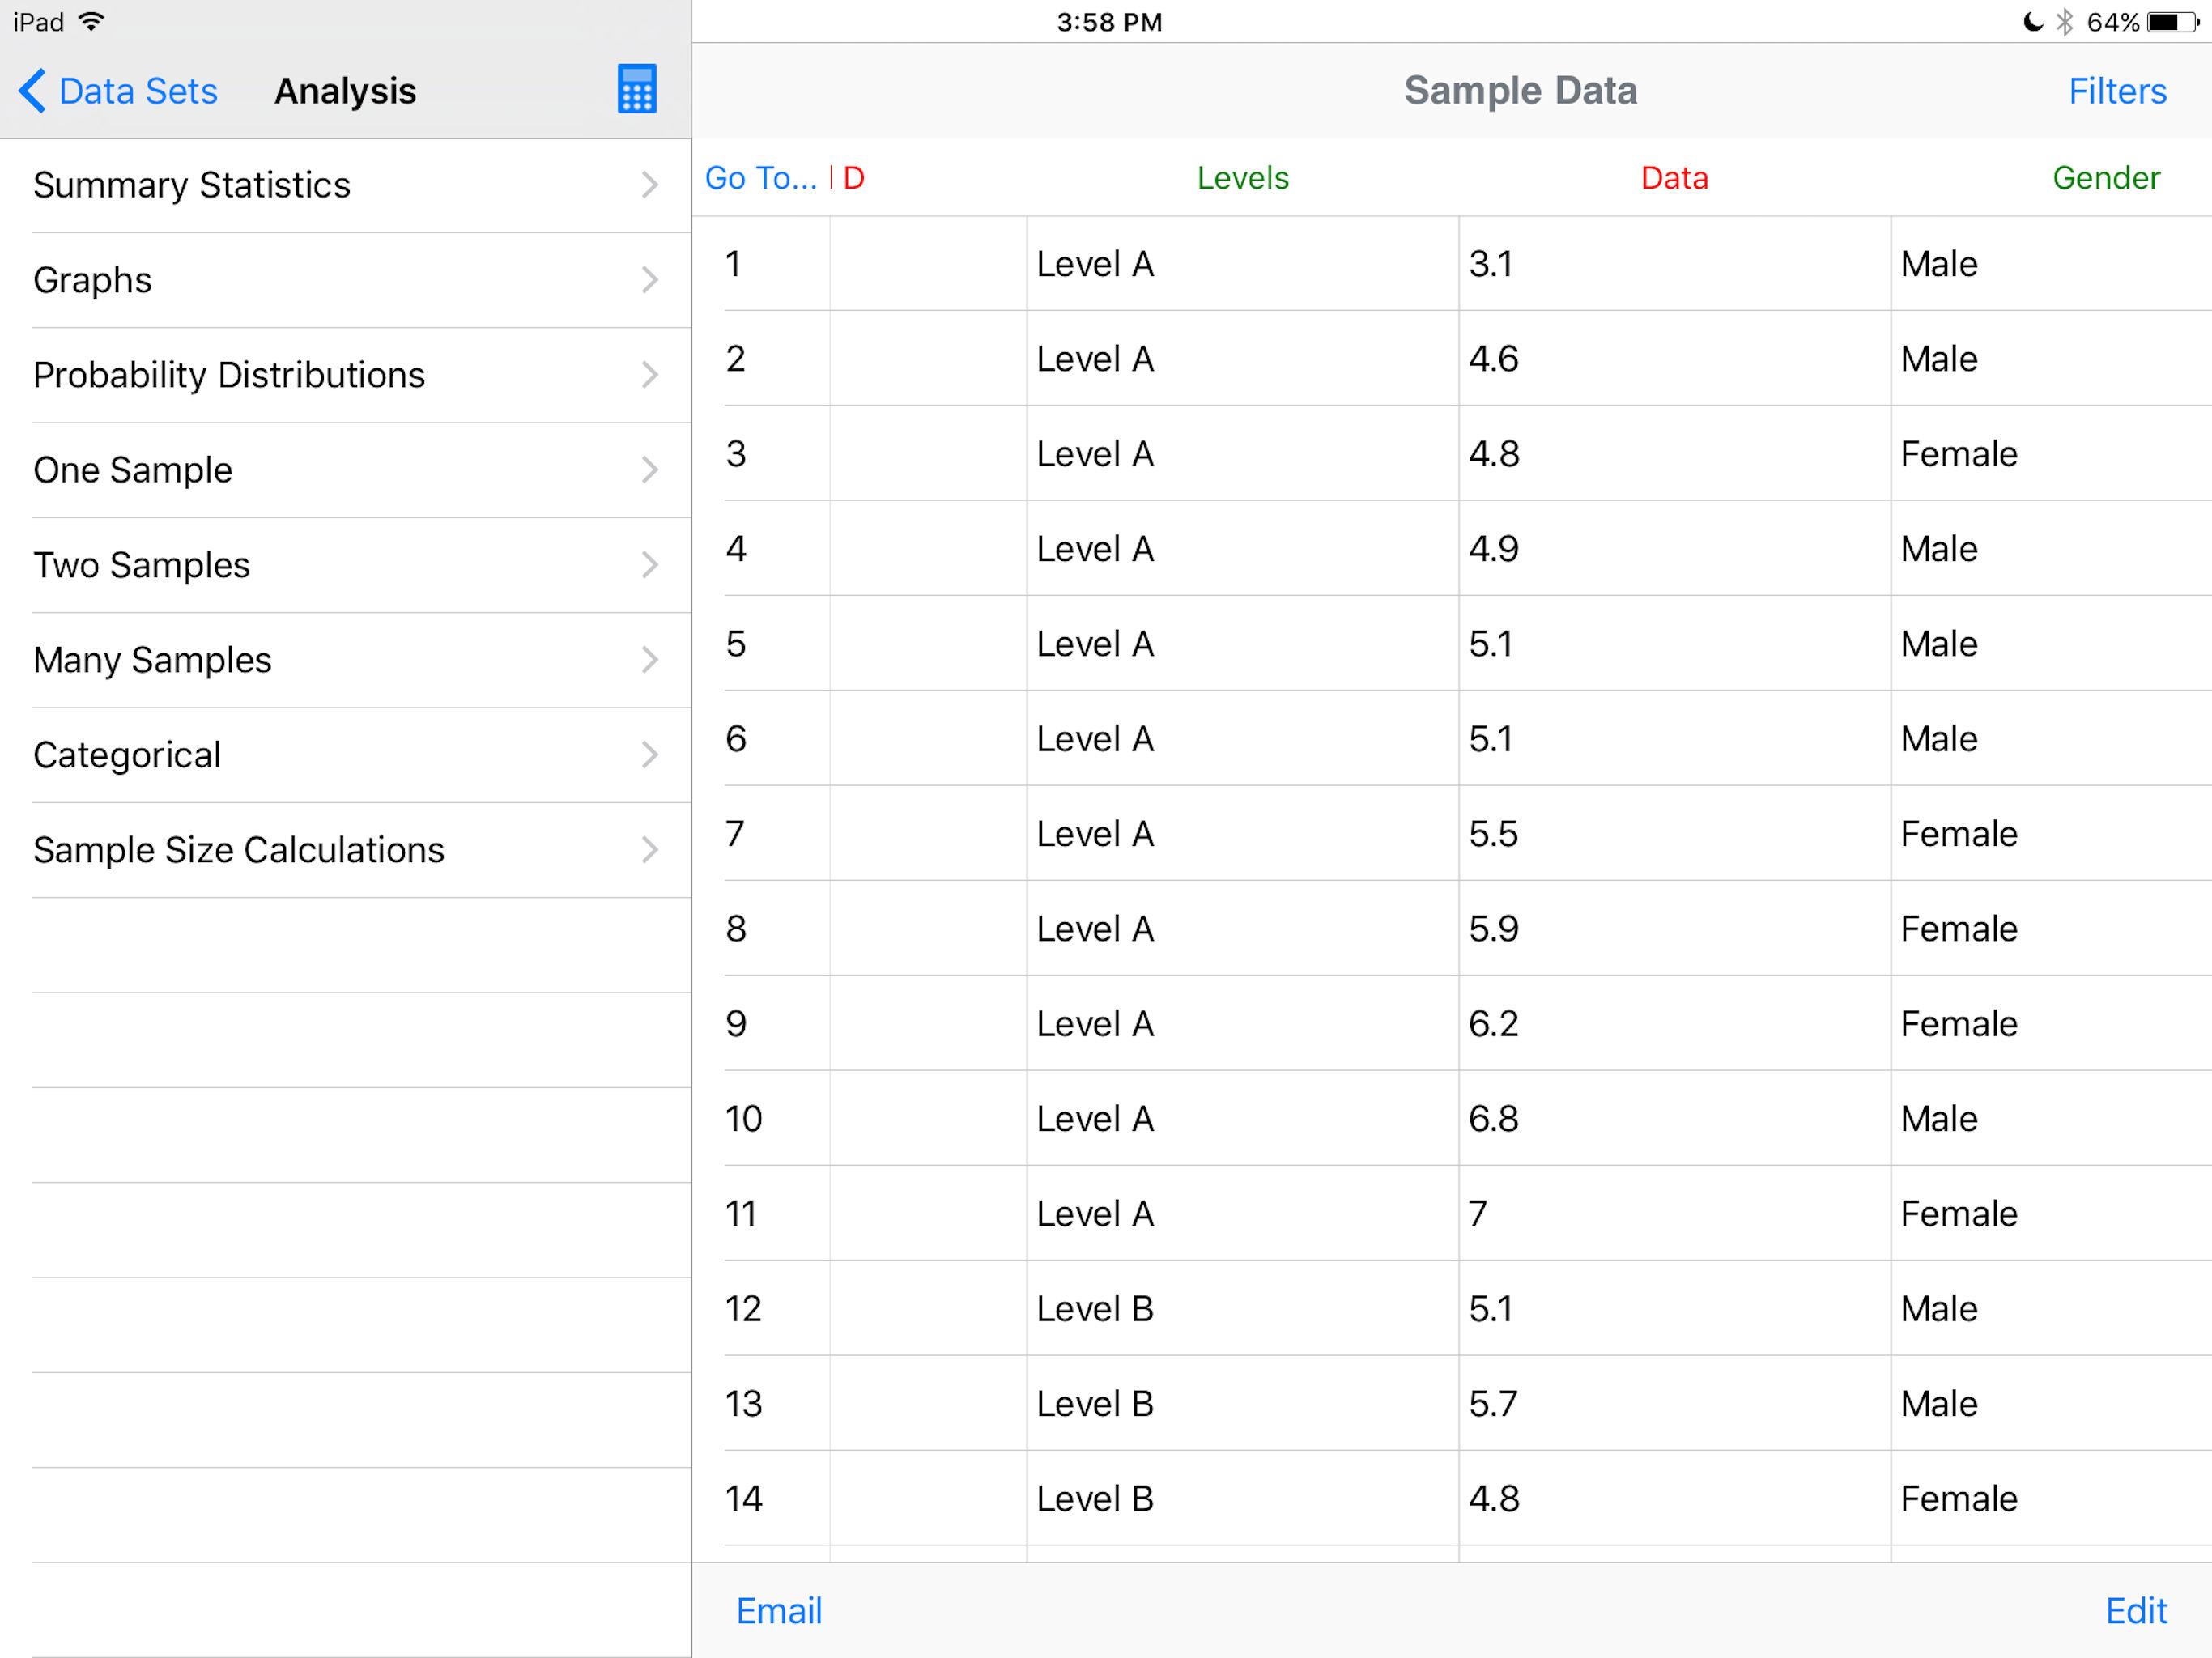Open the calculator icon in Analysis header
The height and width of the screenshot is (1658, 2212).
pos(636,90)
